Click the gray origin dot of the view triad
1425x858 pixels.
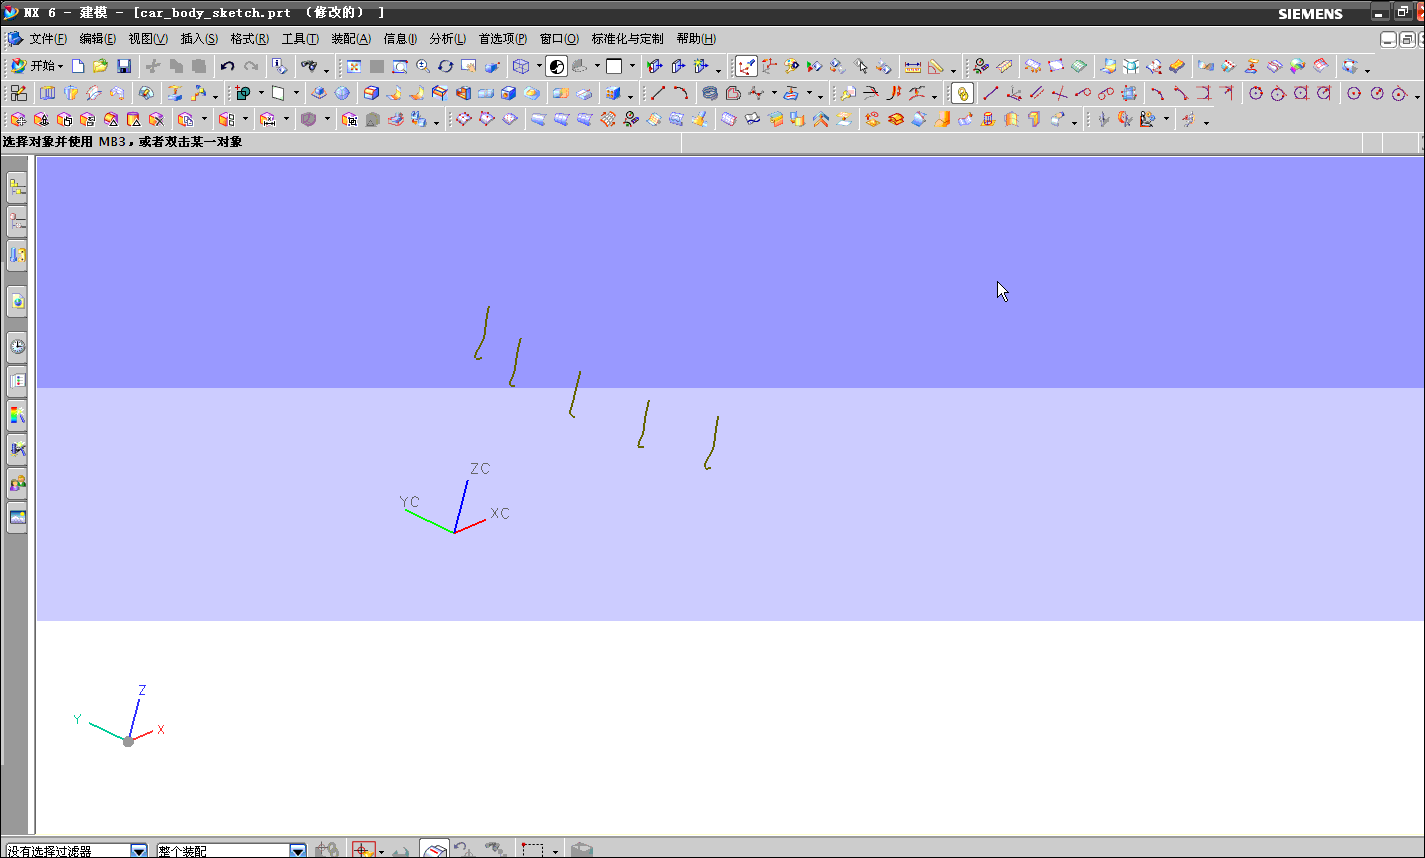point(128,741)
